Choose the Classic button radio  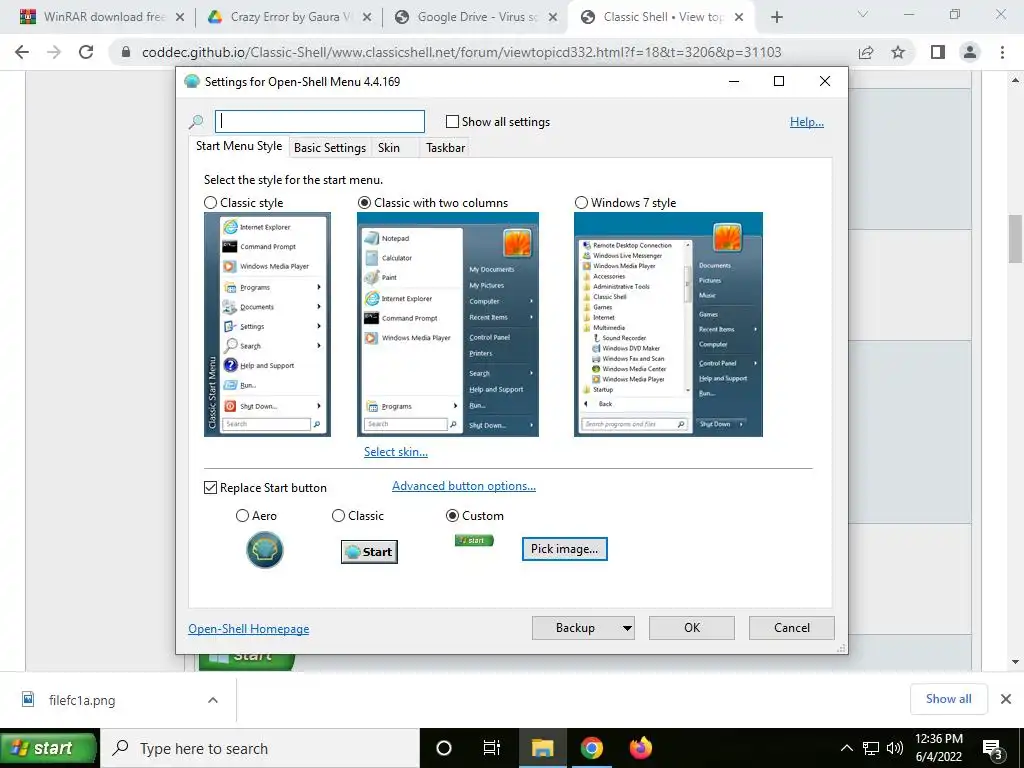[338, 516]
